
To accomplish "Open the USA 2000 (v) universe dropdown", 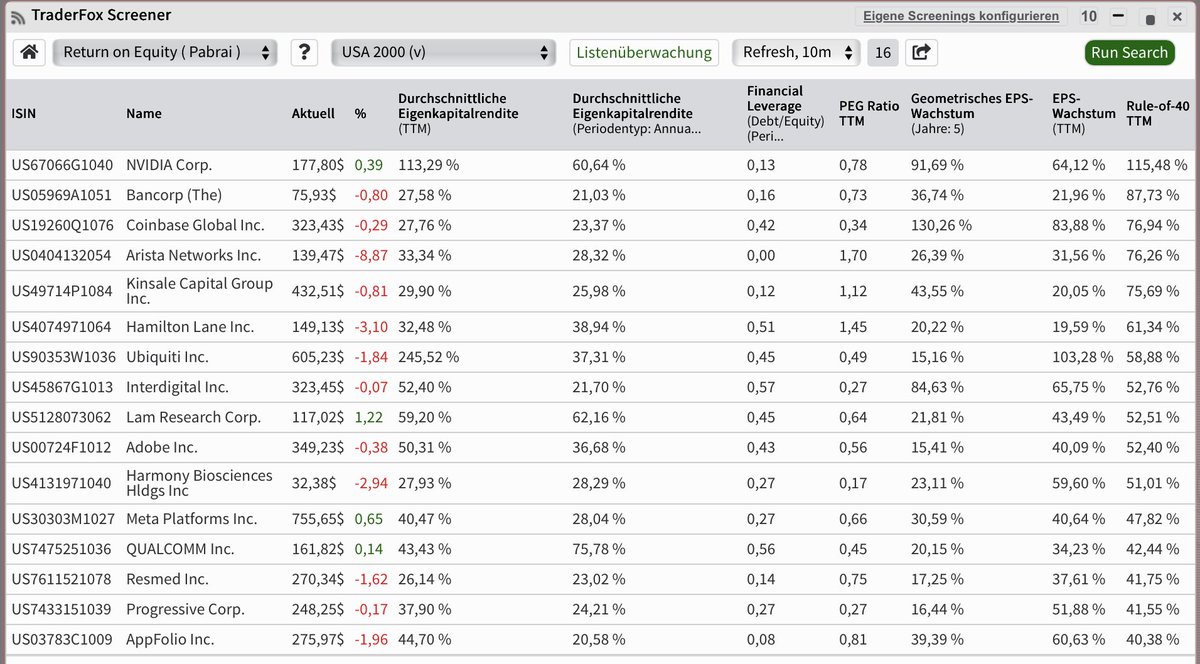I will pyautogui.click(x=443, y=52).
